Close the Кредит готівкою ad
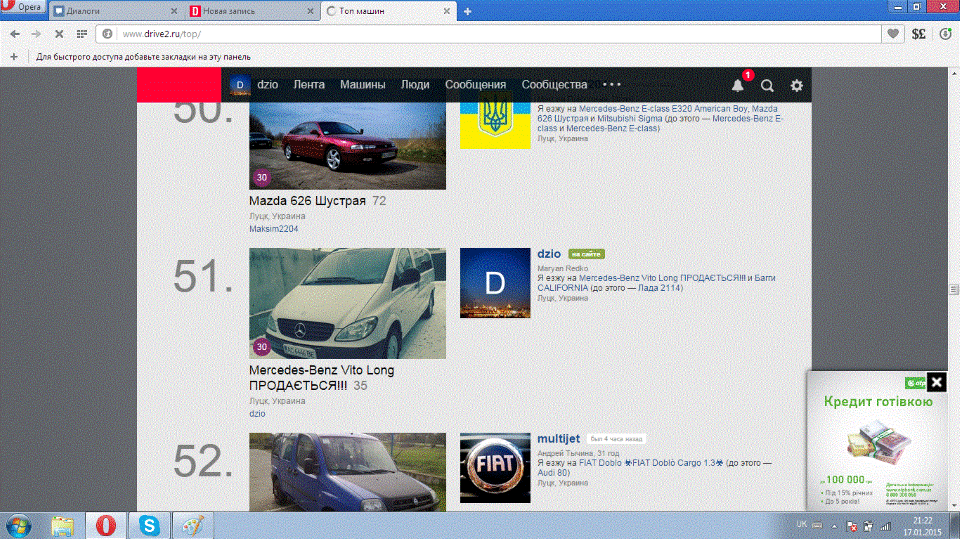Viewport: 960px width, 539px height. (x=937, y=382)
